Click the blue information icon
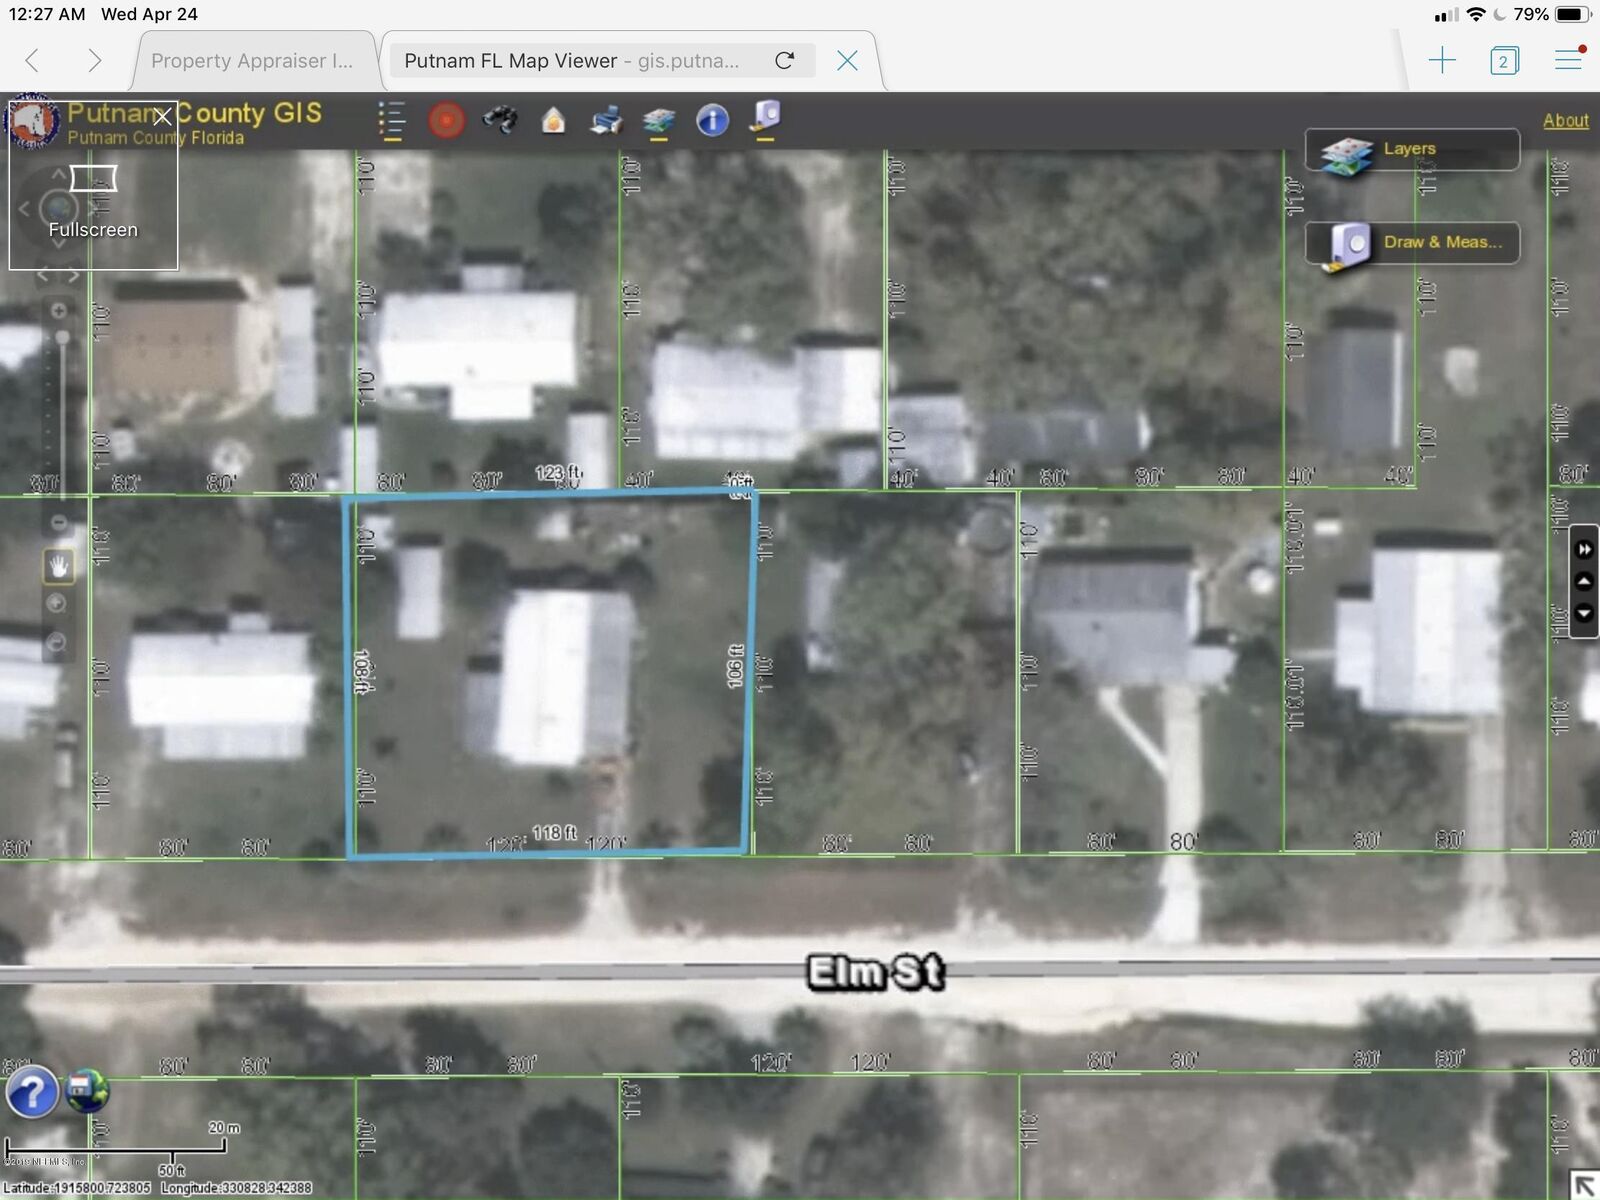Image resolution: width=1600 pixels, height=1200 pixels. click(712, 121)
